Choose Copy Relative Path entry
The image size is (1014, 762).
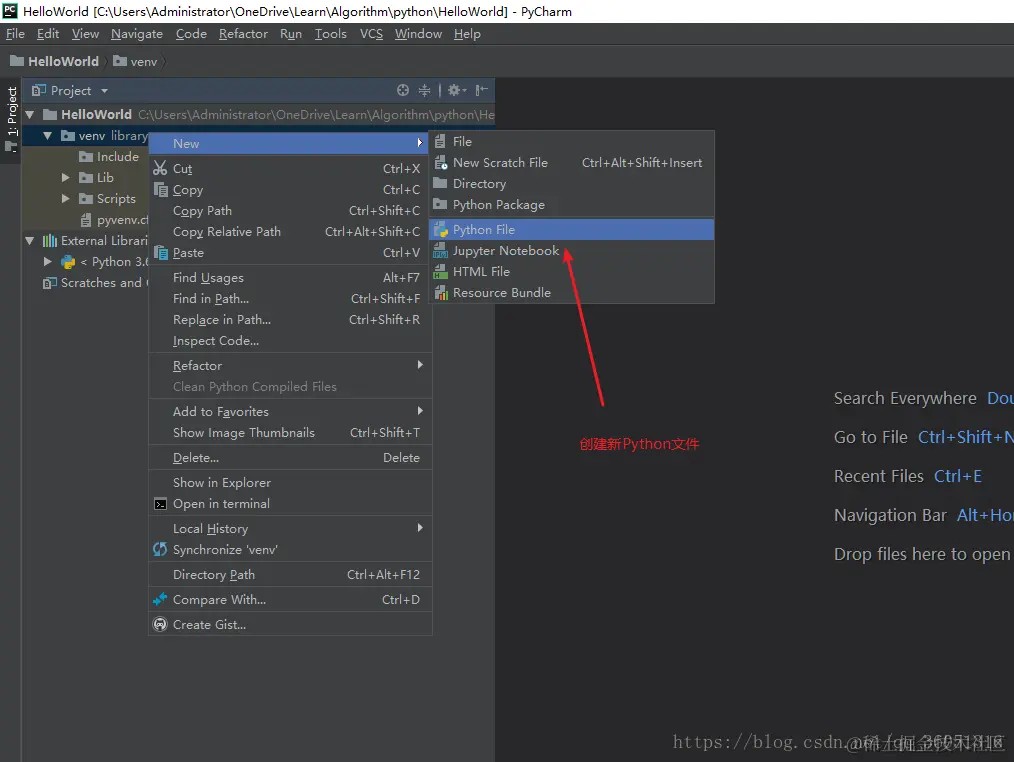click(x=290, y=232)
